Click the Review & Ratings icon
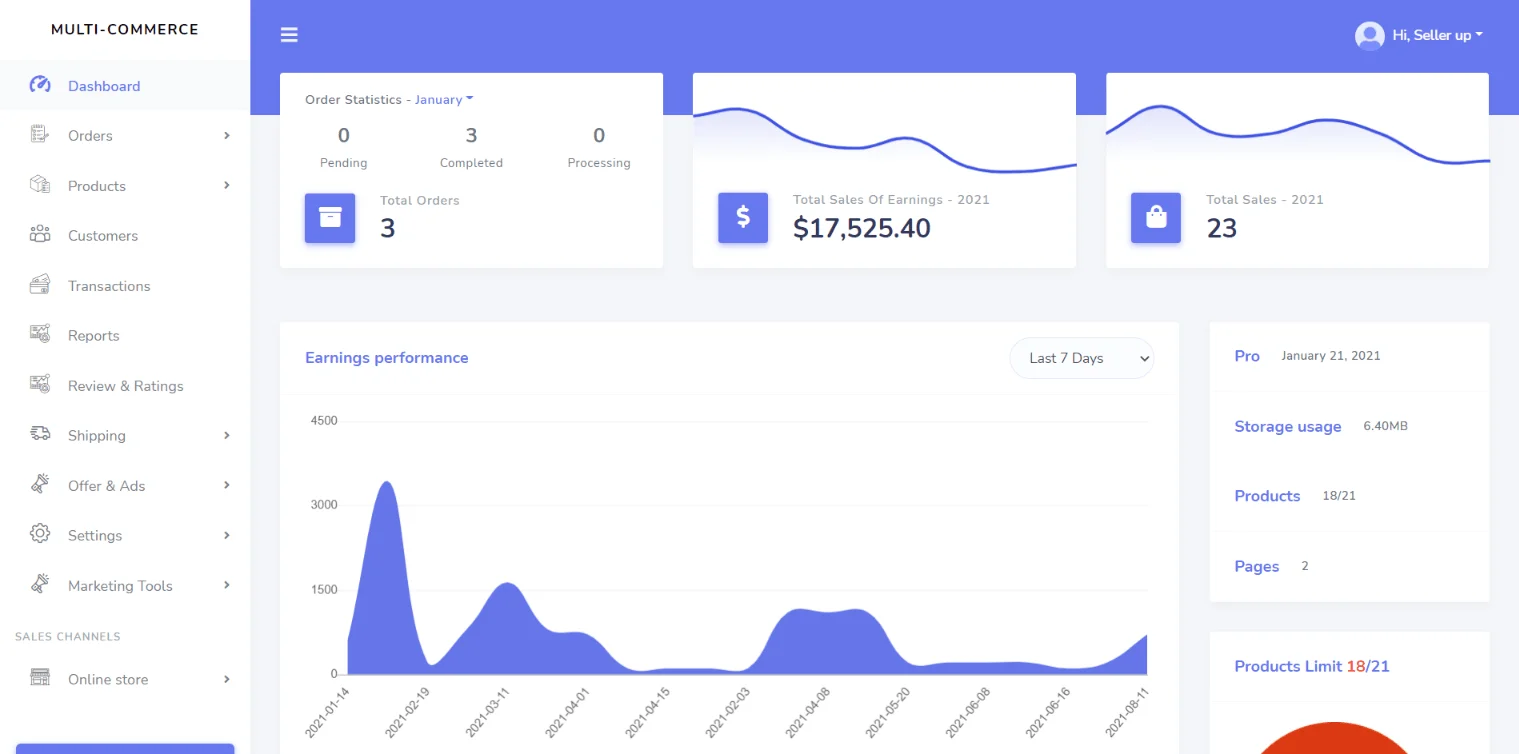 pos(40,384)
